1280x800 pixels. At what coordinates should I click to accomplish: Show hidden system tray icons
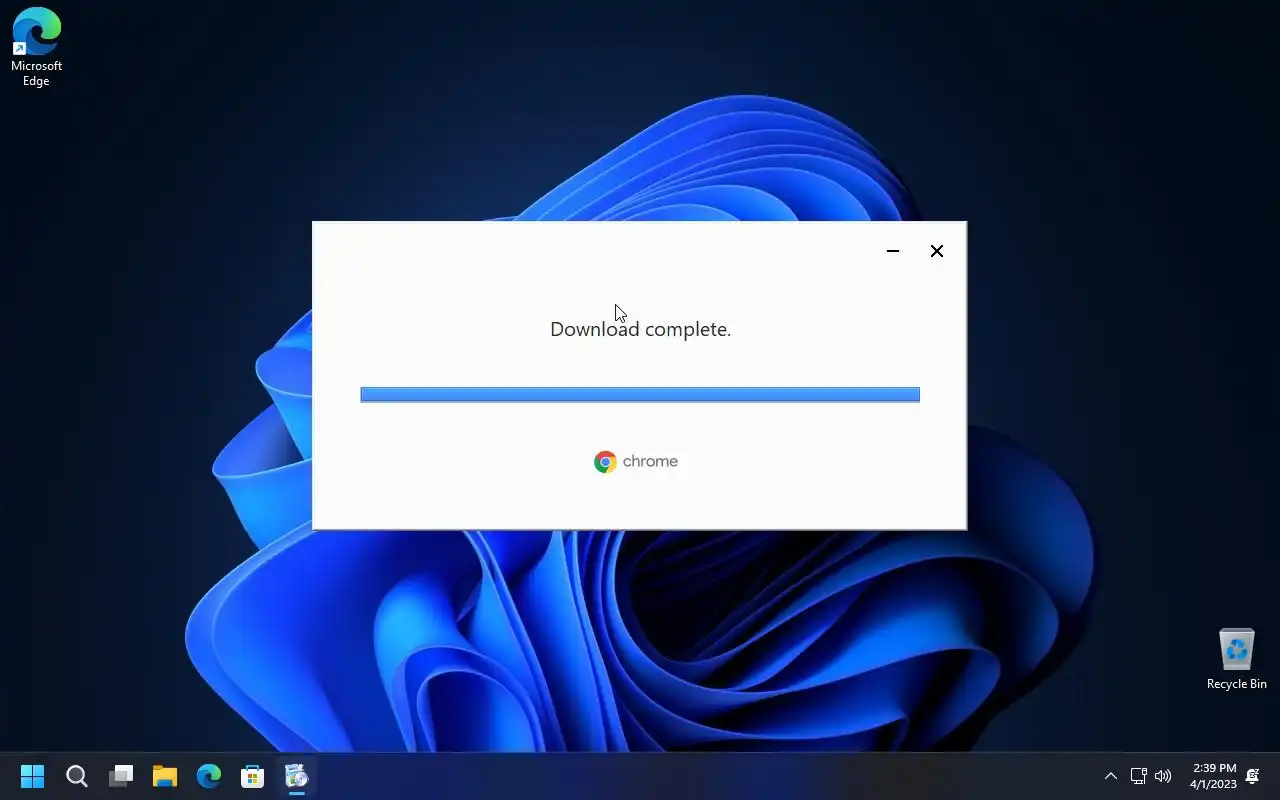pos(1110,776)
